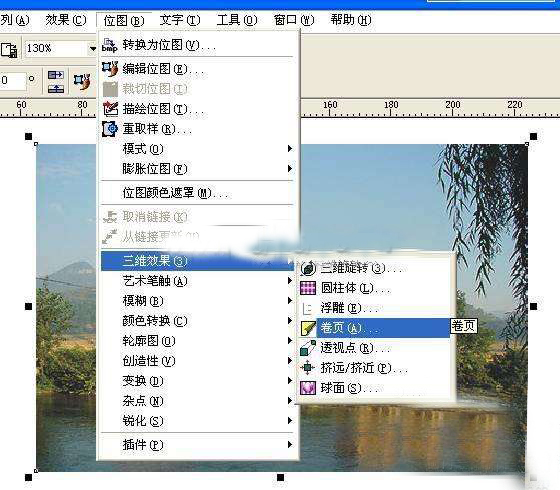Screen dimensions: 560x490
Task: Click the 描绘位图 icon in the menu
Action: click(x=110, y=109)
